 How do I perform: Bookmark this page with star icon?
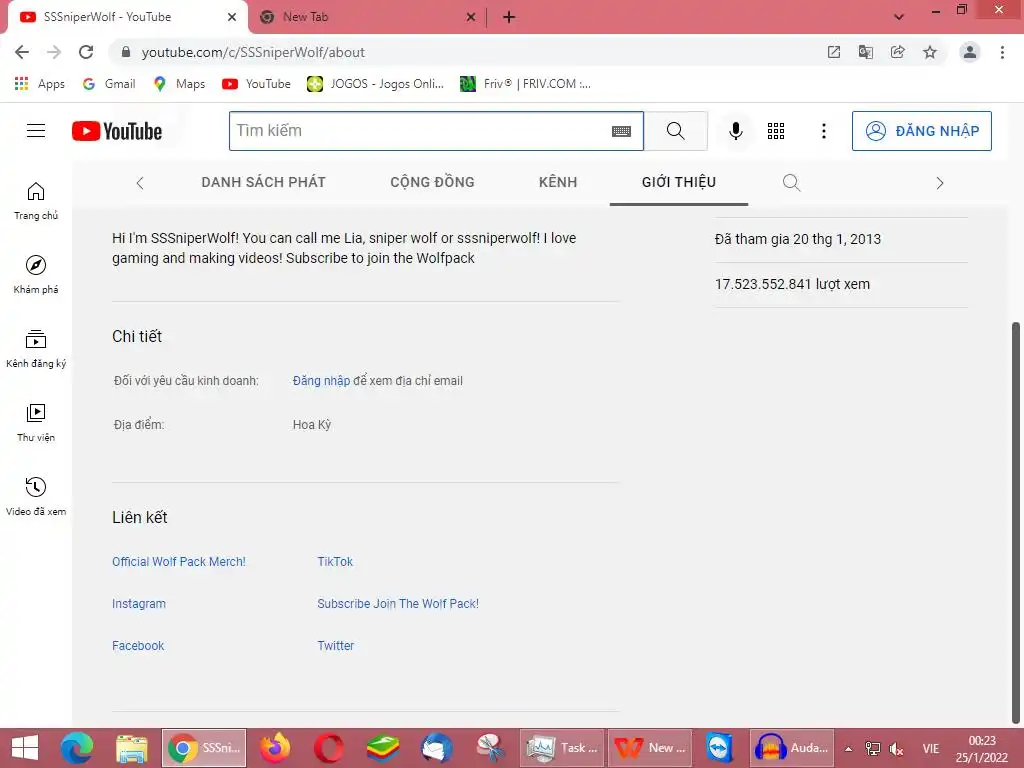930,52
